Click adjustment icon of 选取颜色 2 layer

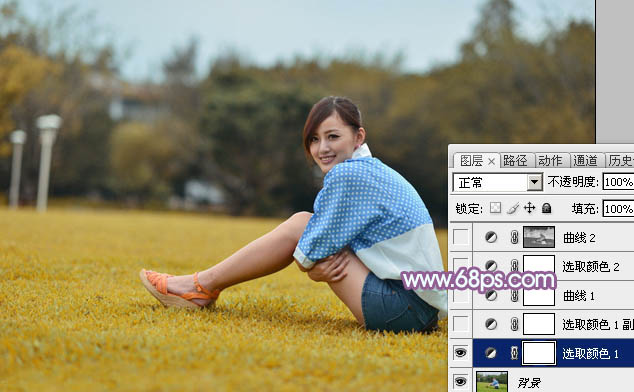coord(491,266)
